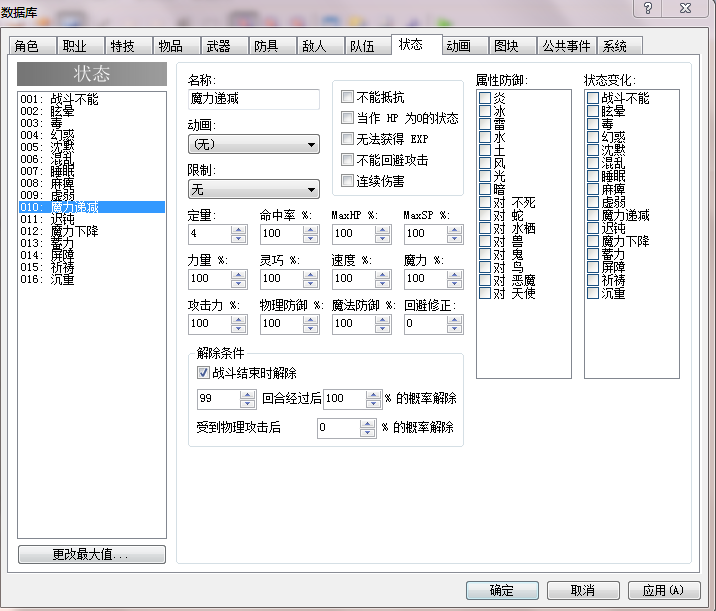Viewport: 716px width, 611px height.
Task: Open the 系统 tab
Action: (620, 46)
